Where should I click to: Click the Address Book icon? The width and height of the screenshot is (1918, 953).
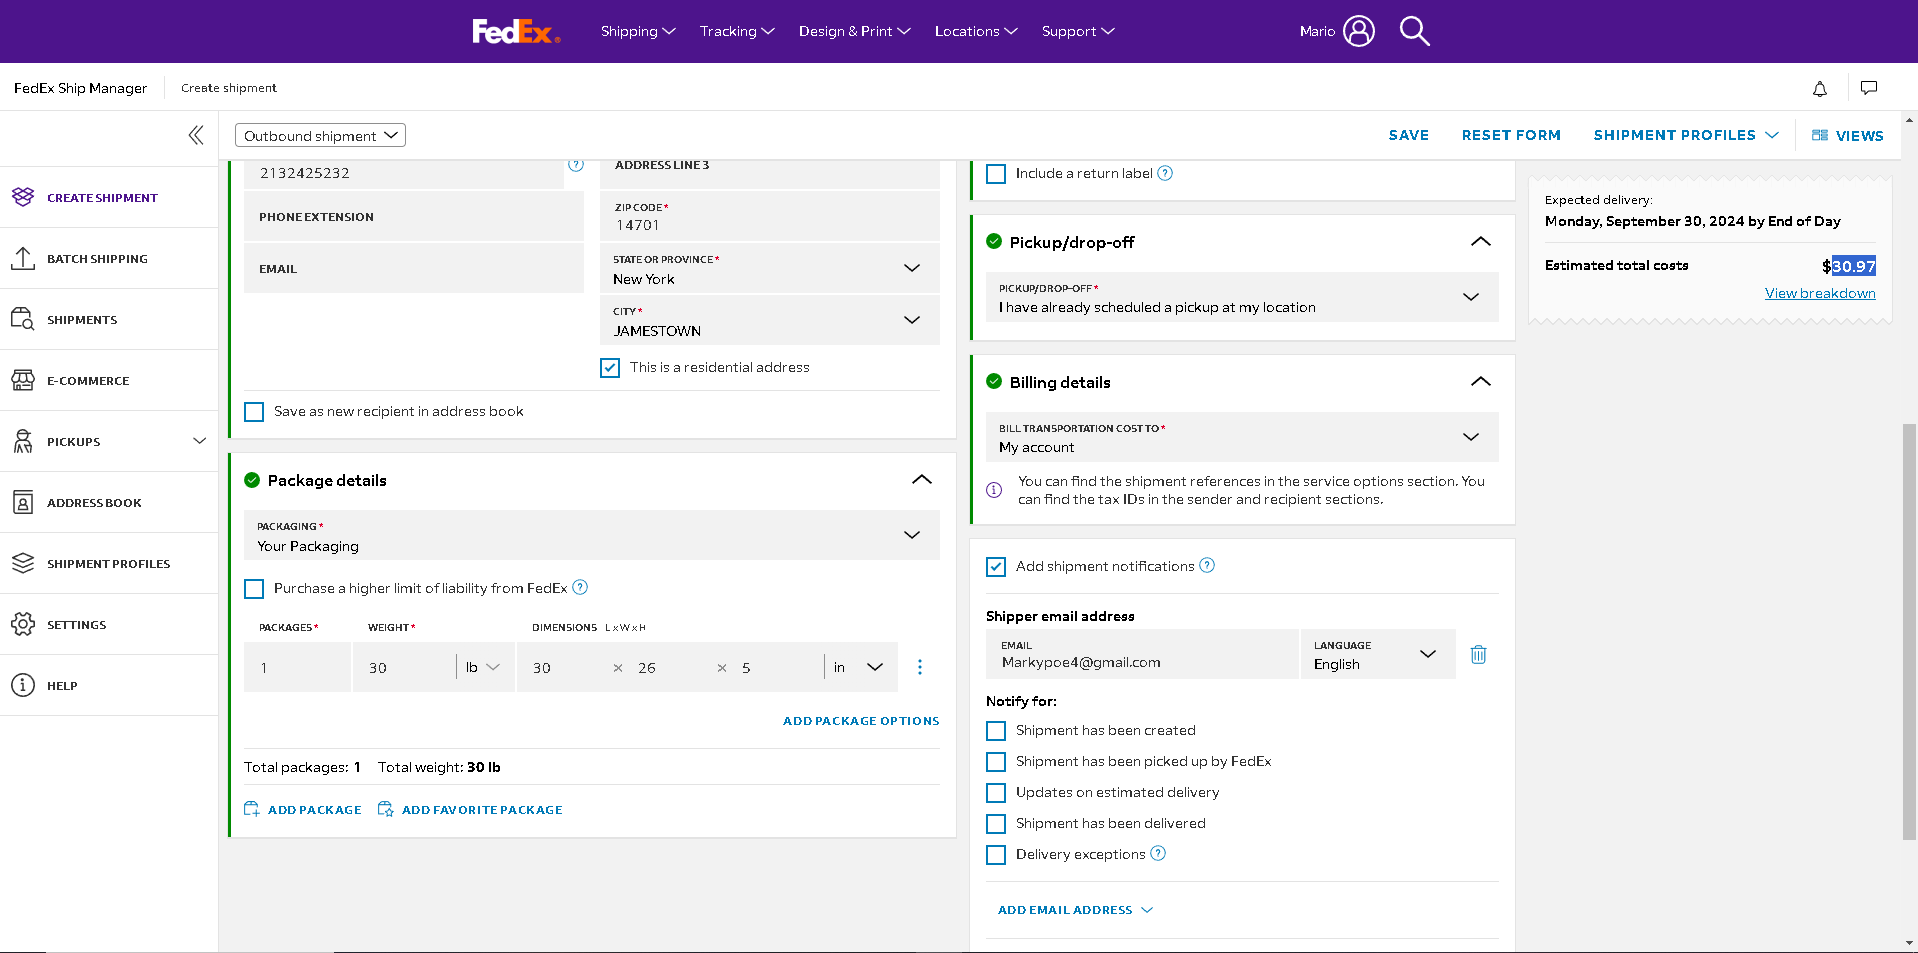point(23,502)
